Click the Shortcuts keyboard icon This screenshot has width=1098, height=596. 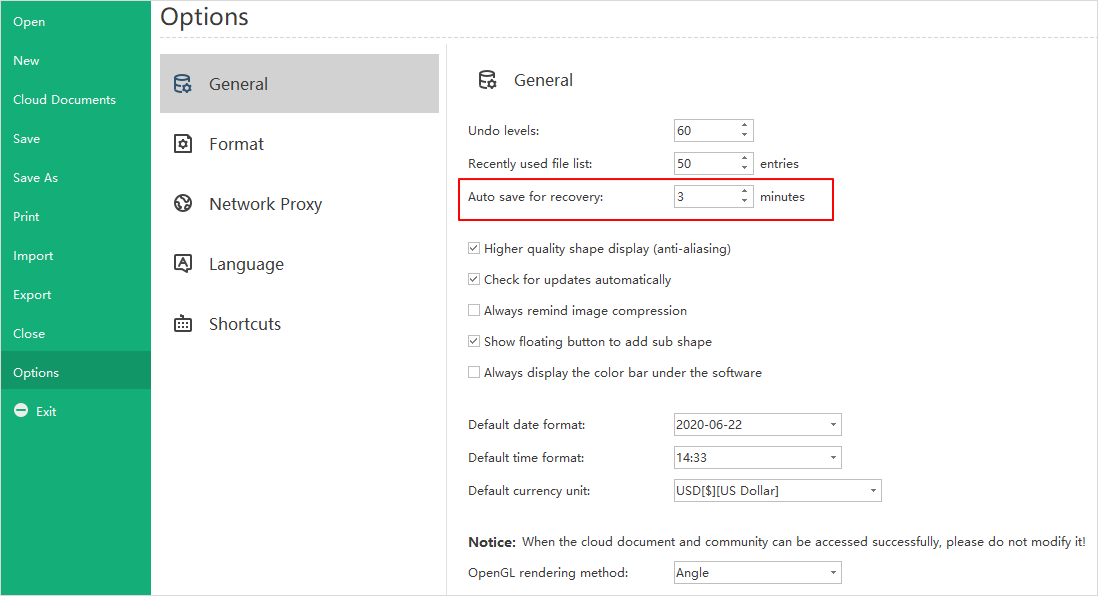pos(183,324)
